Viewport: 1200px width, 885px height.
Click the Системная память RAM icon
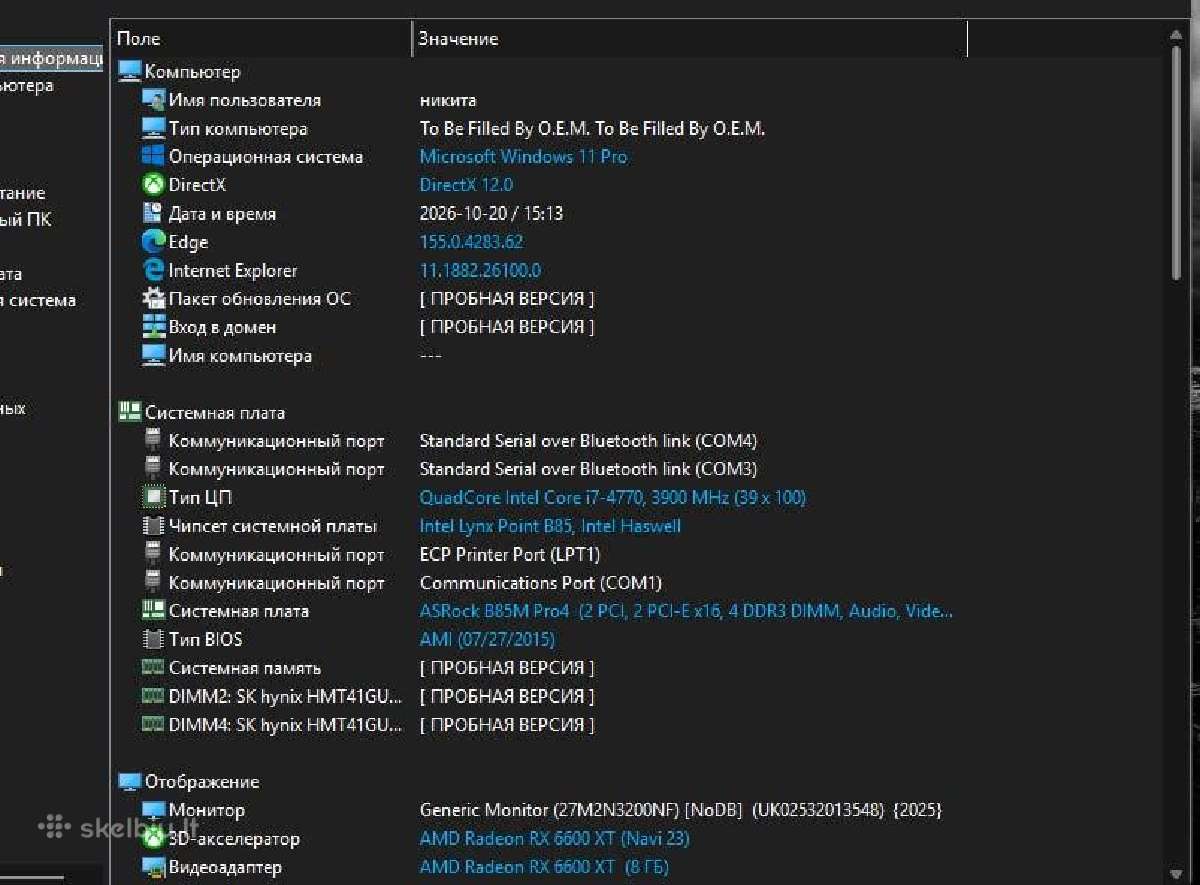point(153,667)
